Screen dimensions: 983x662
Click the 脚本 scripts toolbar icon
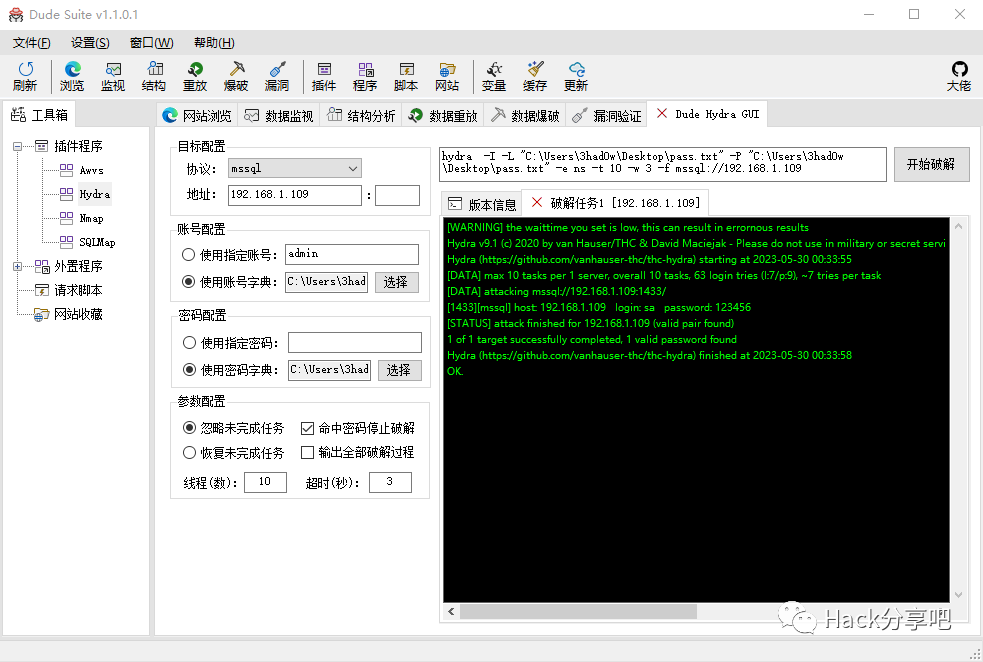tap(406, 76)
